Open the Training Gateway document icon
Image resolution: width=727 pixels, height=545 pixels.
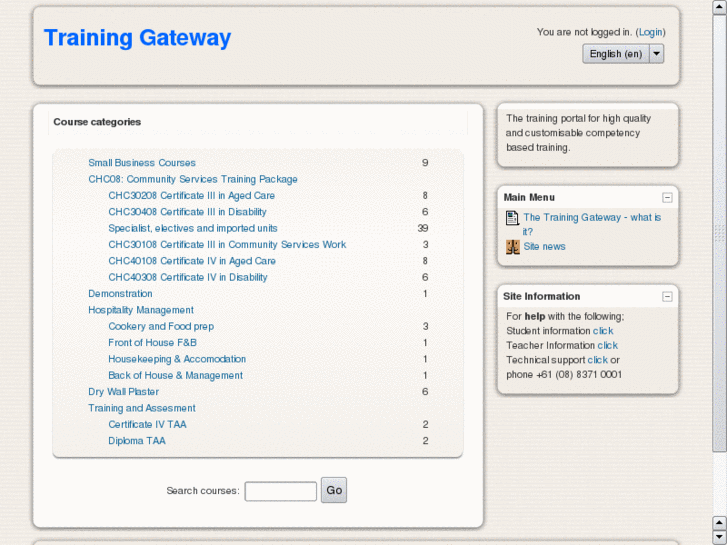tap(512, 218)
